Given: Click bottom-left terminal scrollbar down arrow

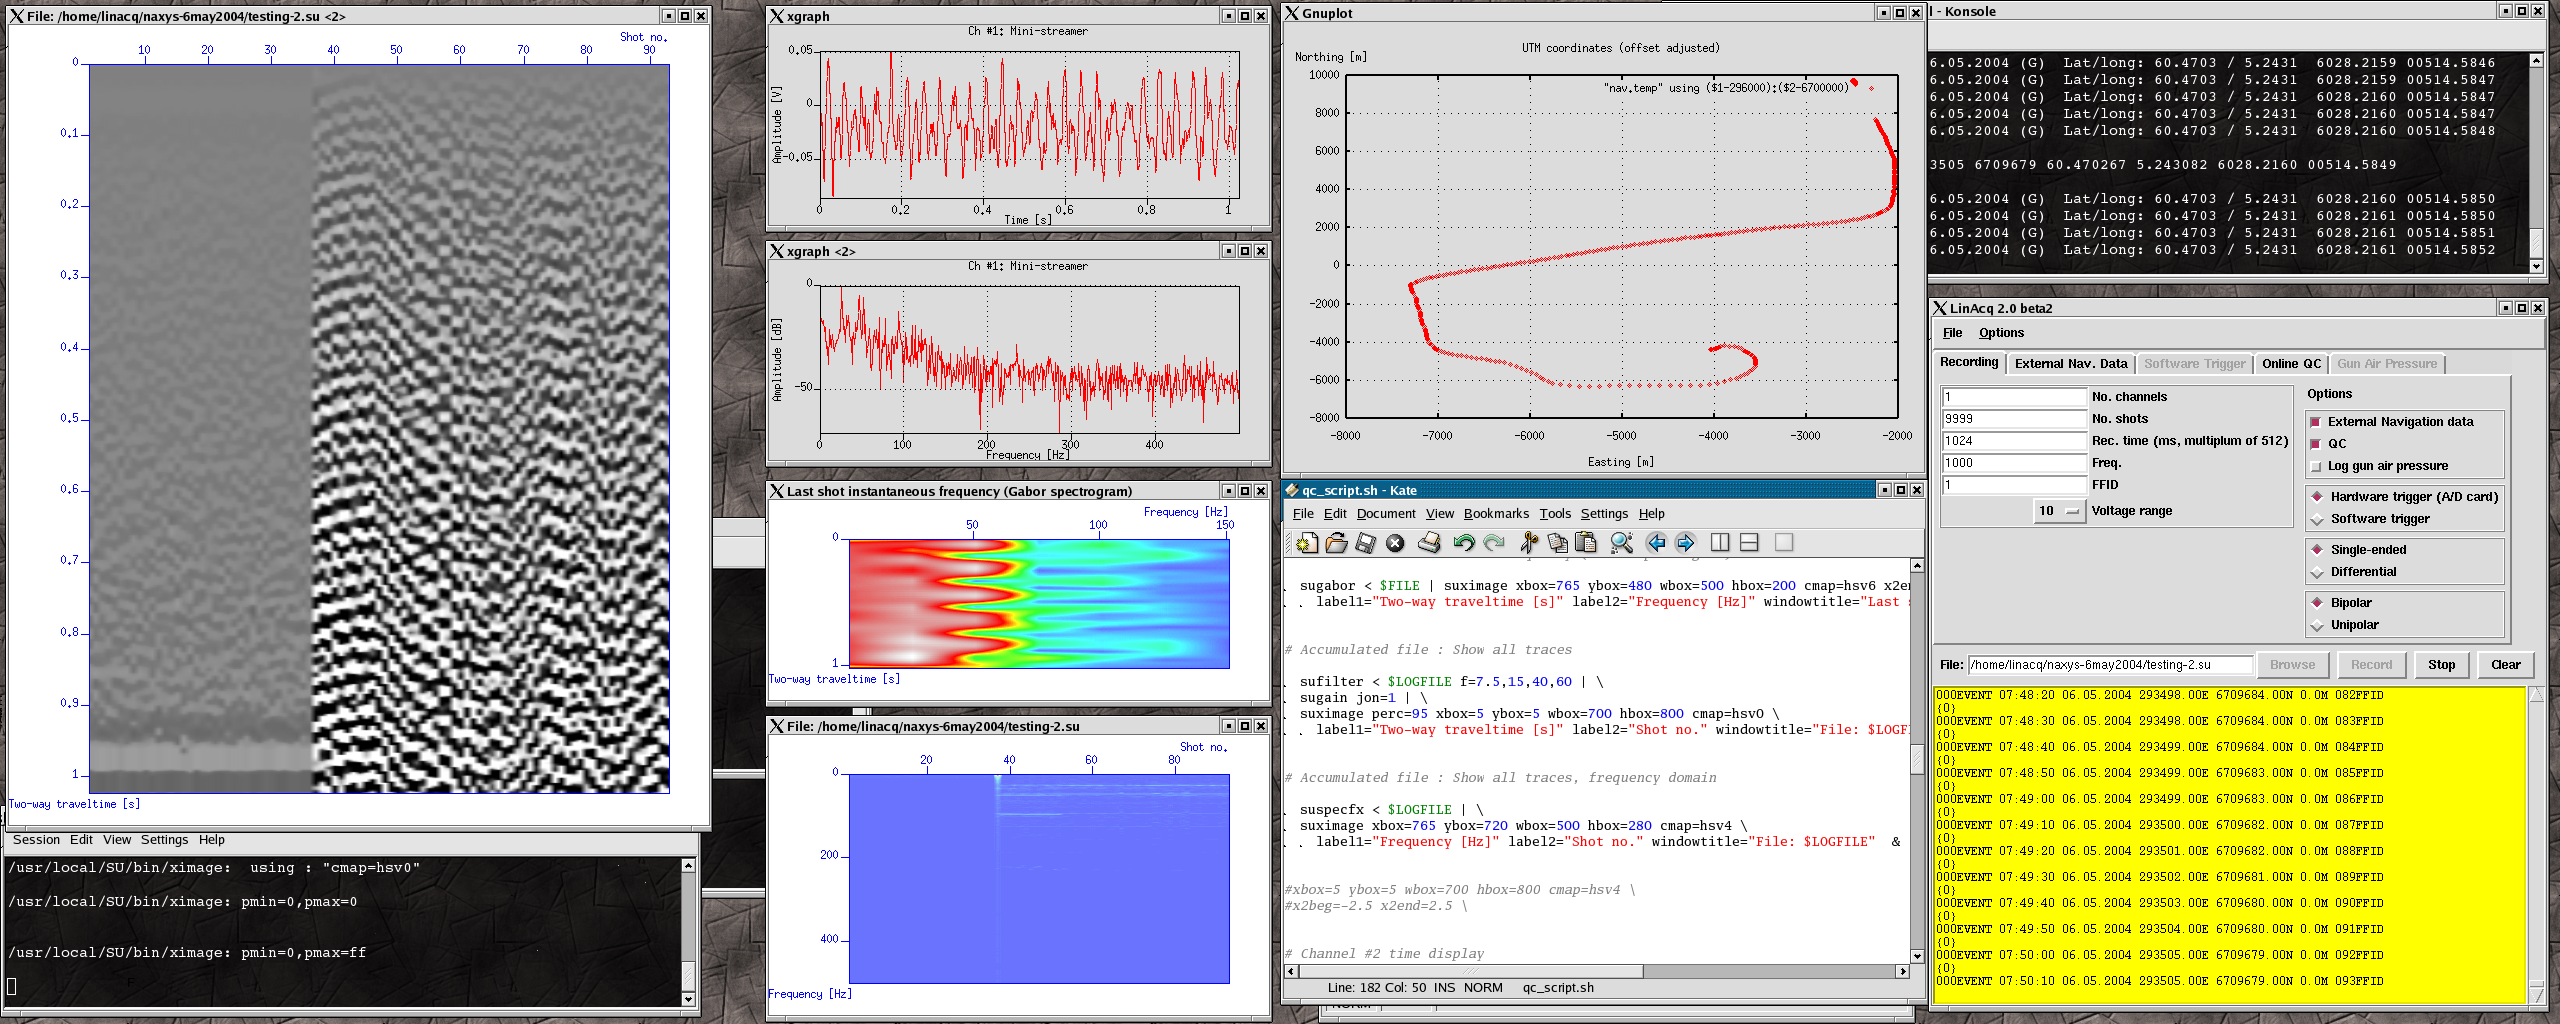Looking at the screenshot, I should click(x=688, y=999).
